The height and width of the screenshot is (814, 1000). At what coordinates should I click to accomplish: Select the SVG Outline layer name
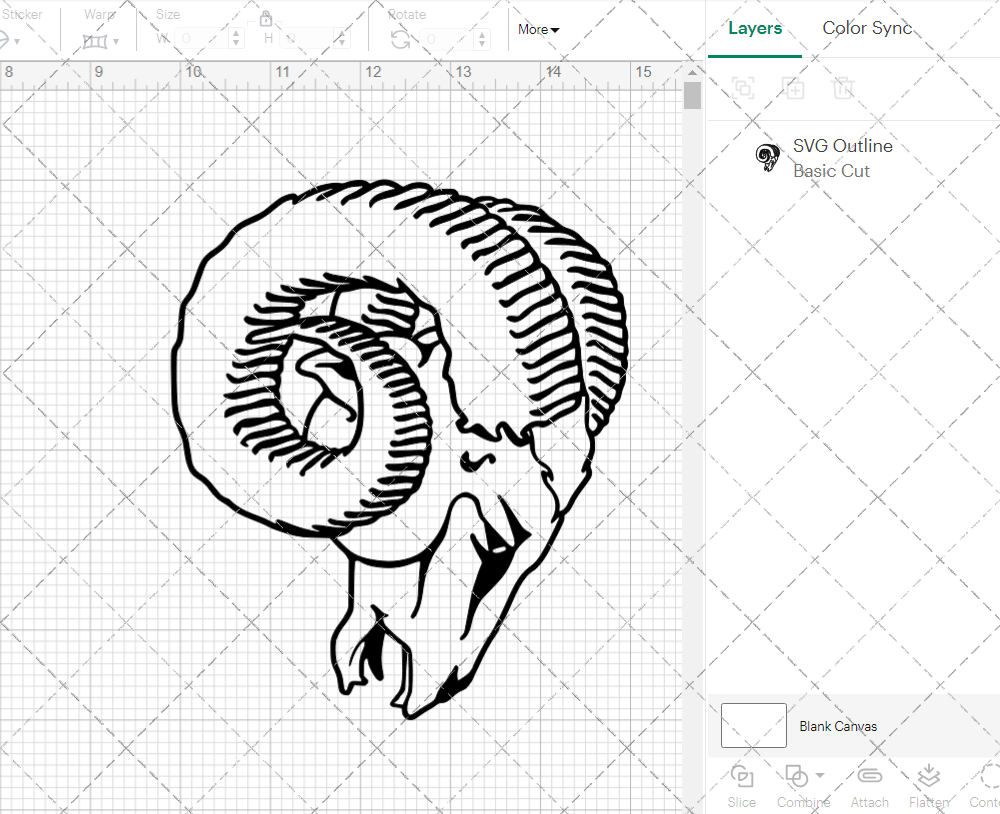pos(842,146)
